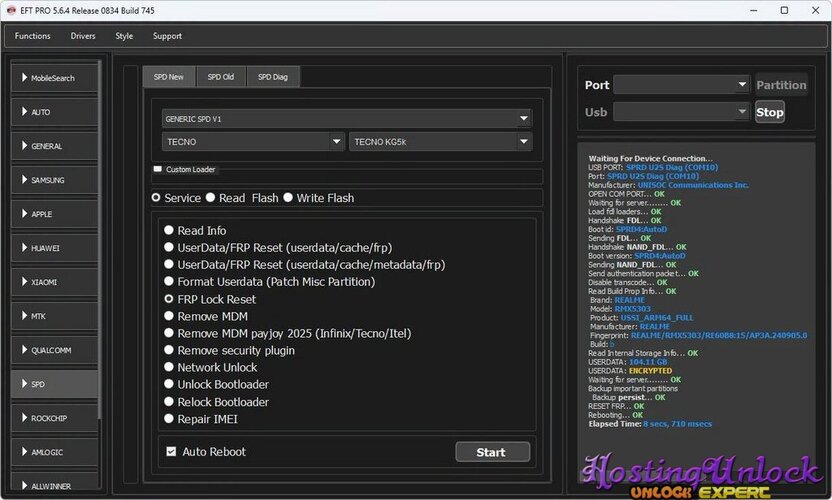This screenshot has height=500, width=832.
Task: Expand the MobileSearch sidebar section
Action: [x=54, y=78]
